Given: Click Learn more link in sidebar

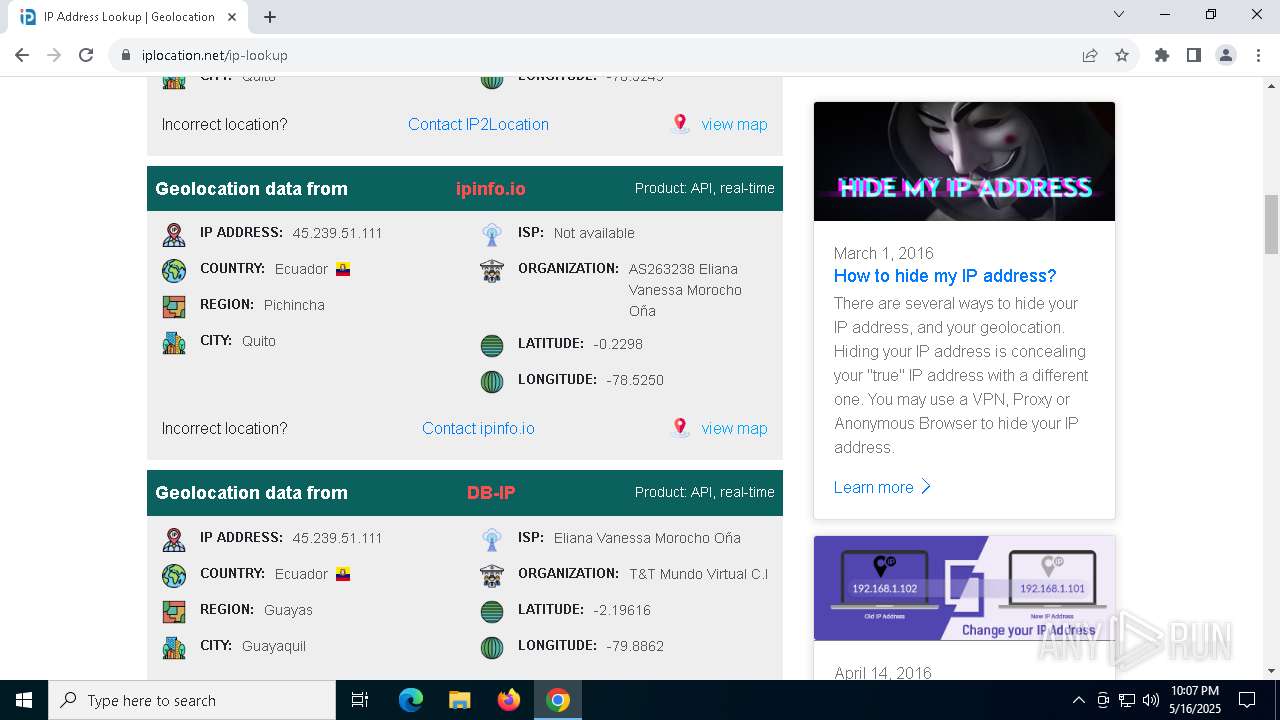Looking at the screenshot, I should 882,487.
